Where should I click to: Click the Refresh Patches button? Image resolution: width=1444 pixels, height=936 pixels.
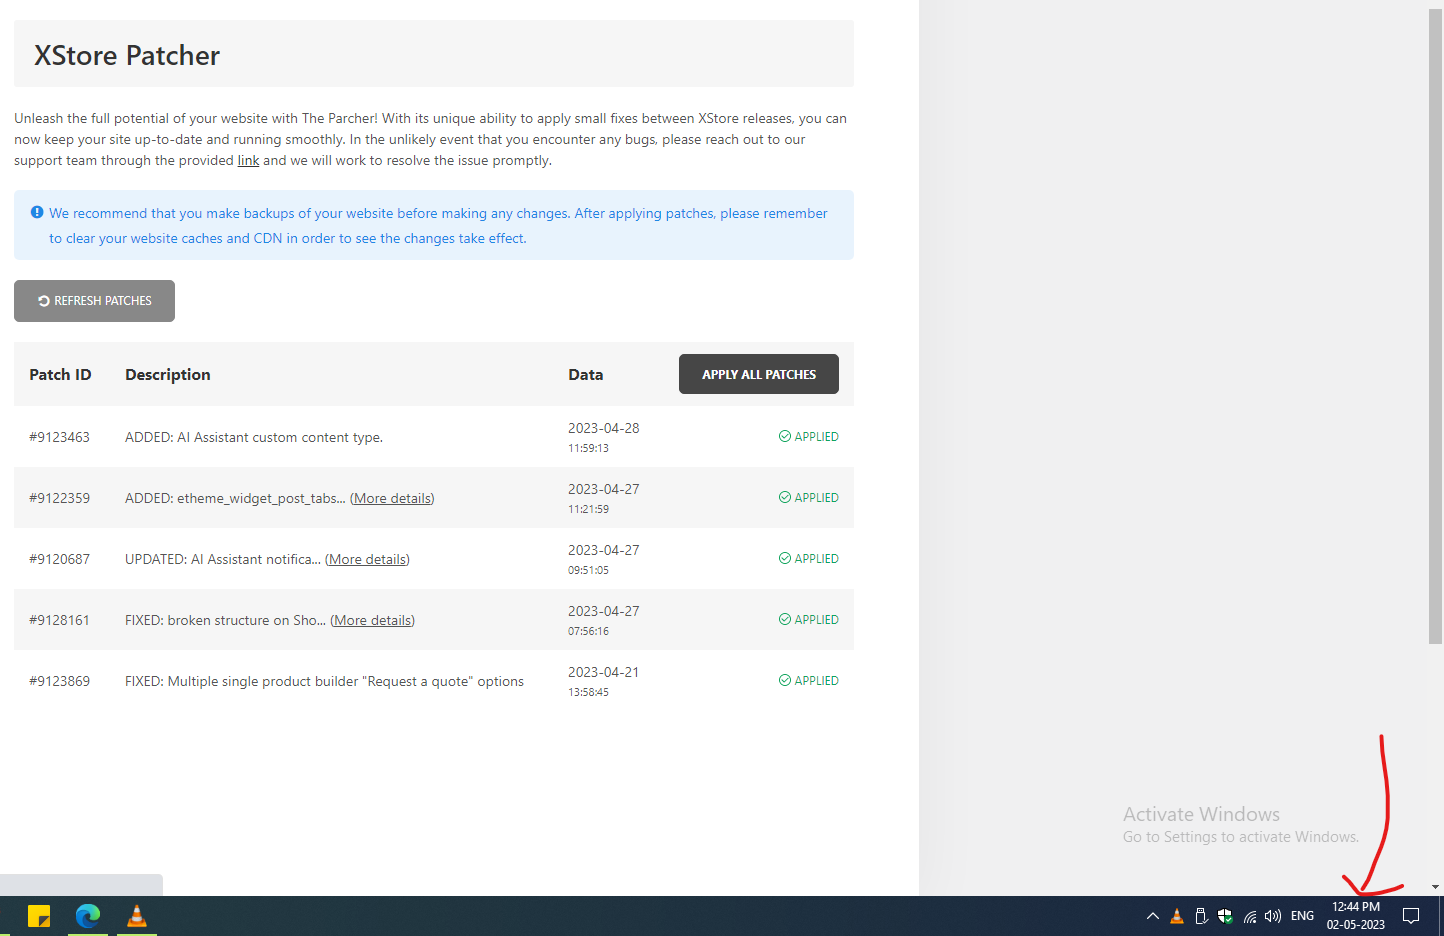(x=94, y=301)
